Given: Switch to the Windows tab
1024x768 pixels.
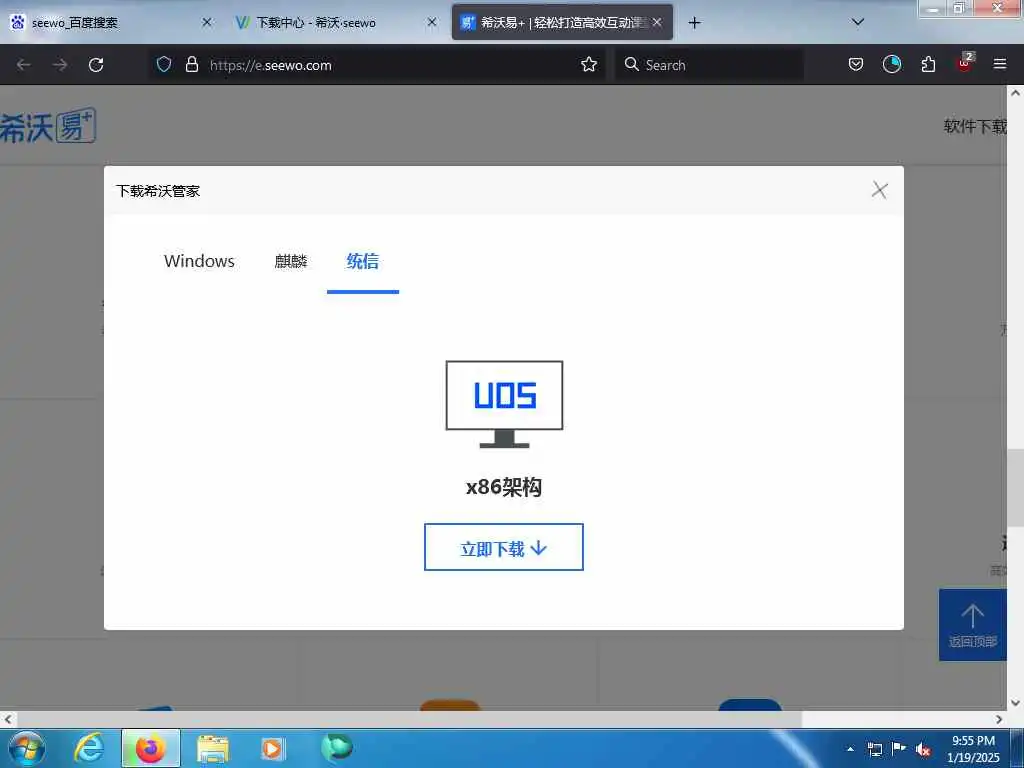Looking at the screenshot, I should [199, 261].
